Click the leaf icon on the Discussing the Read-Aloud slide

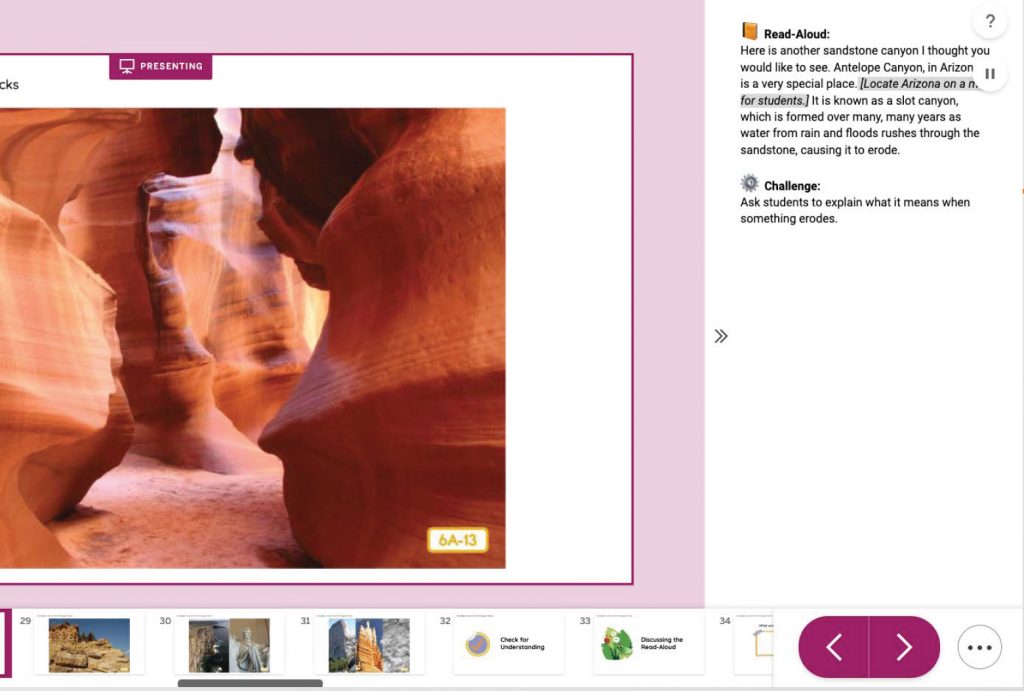click(614, 645)
